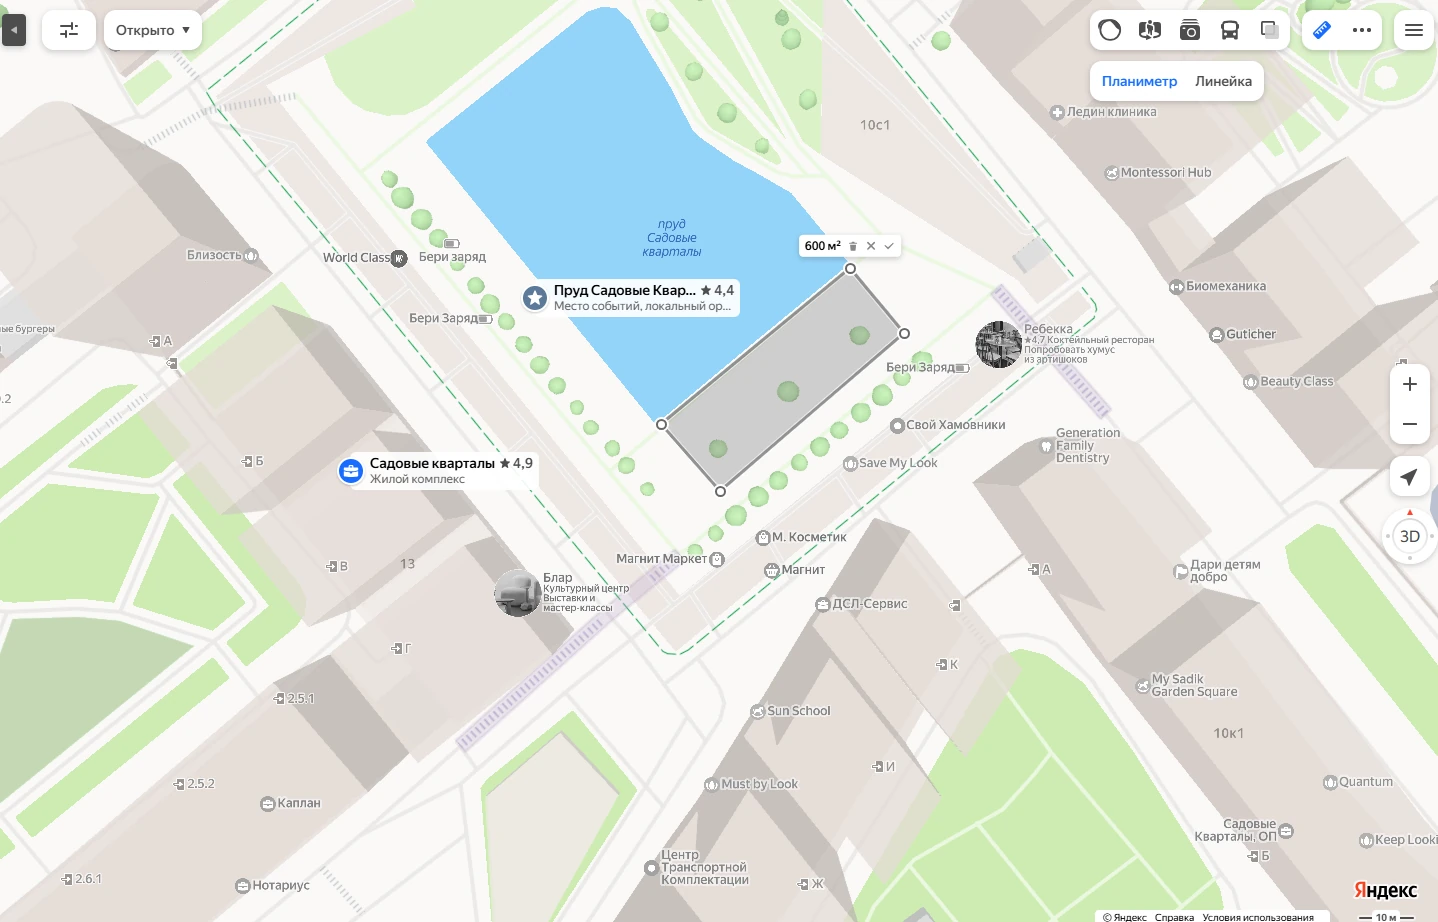The width and height of the screenshot is (1438, 922).
Task: Toggle 3D map view
Action: 1410,536
